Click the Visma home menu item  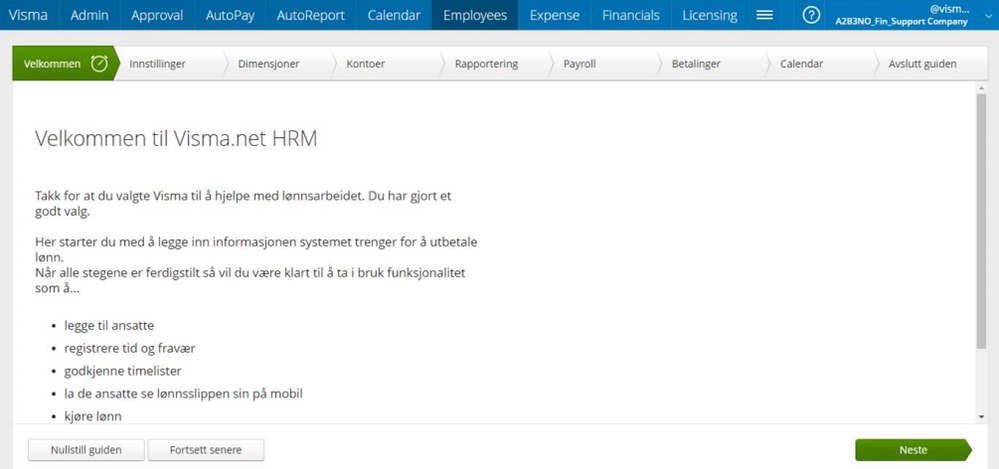[29, 15]
